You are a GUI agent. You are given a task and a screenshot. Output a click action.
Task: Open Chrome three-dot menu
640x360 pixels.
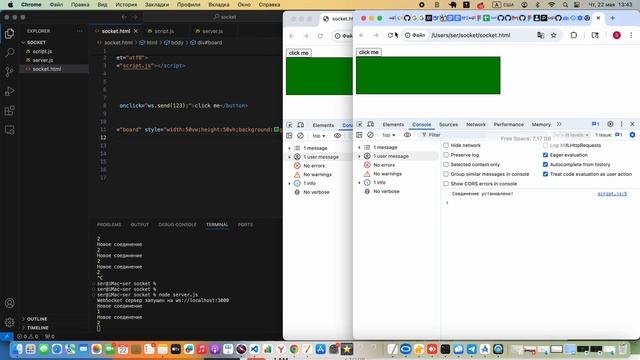[631, 36]
